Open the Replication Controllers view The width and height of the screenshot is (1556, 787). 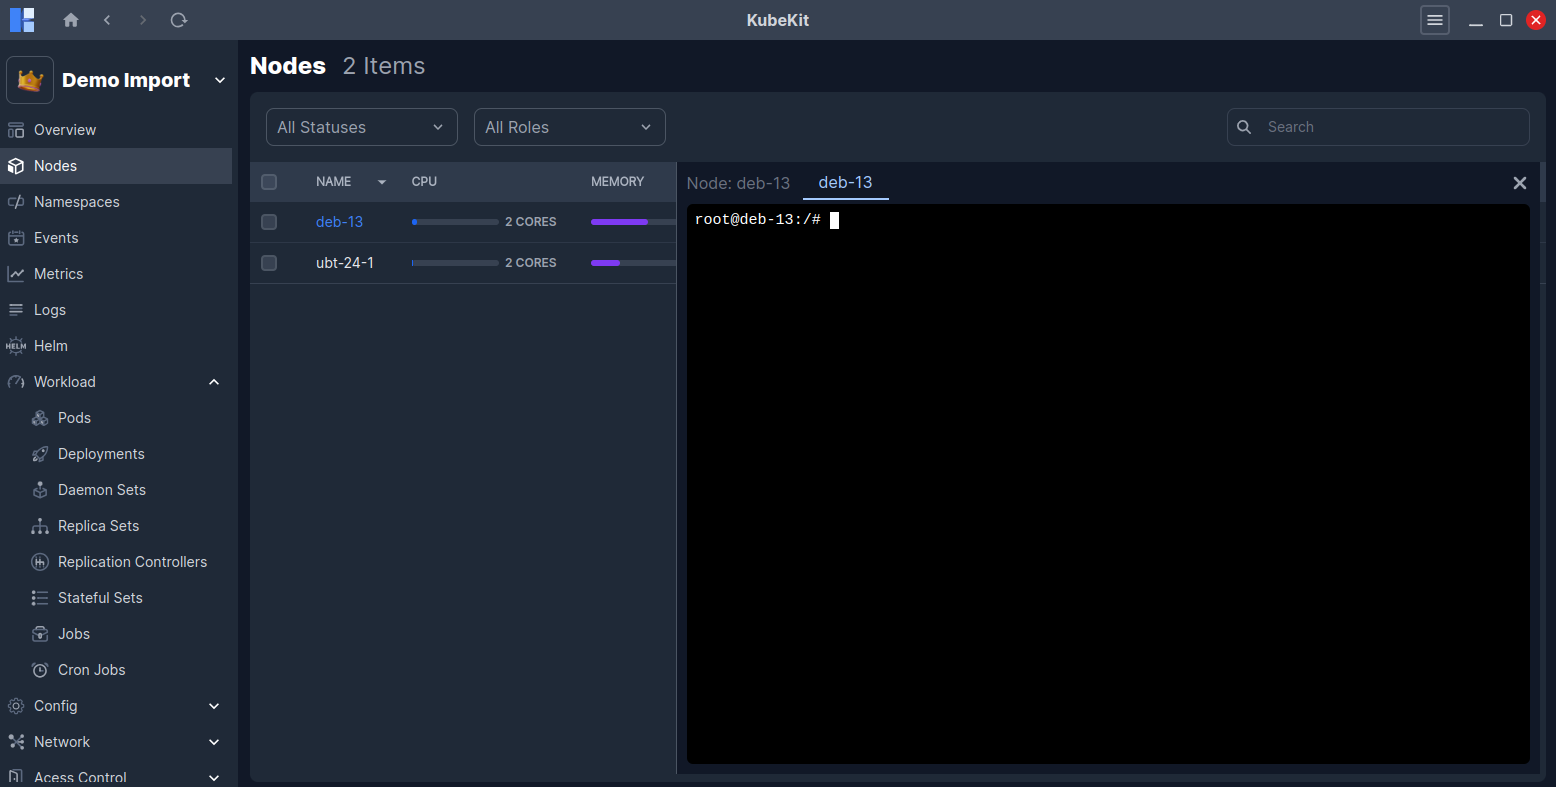click(x=133, y=561)
